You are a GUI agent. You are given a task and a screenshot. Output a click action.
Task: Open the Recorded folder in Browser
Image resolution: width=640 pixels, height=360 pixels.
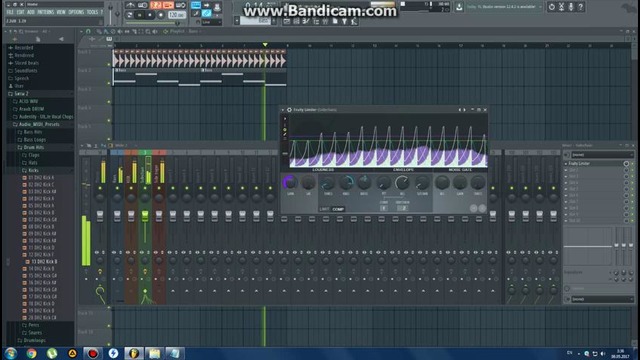coord(23,48)
